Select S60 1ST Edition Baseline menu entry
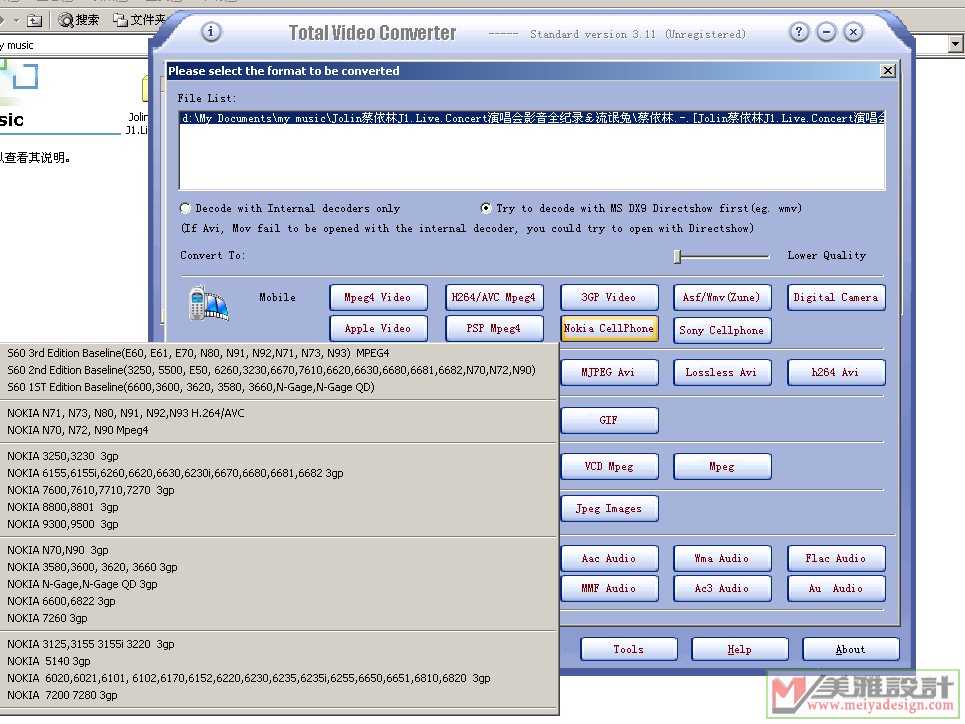The image size is (965, 724). (279, 387)
